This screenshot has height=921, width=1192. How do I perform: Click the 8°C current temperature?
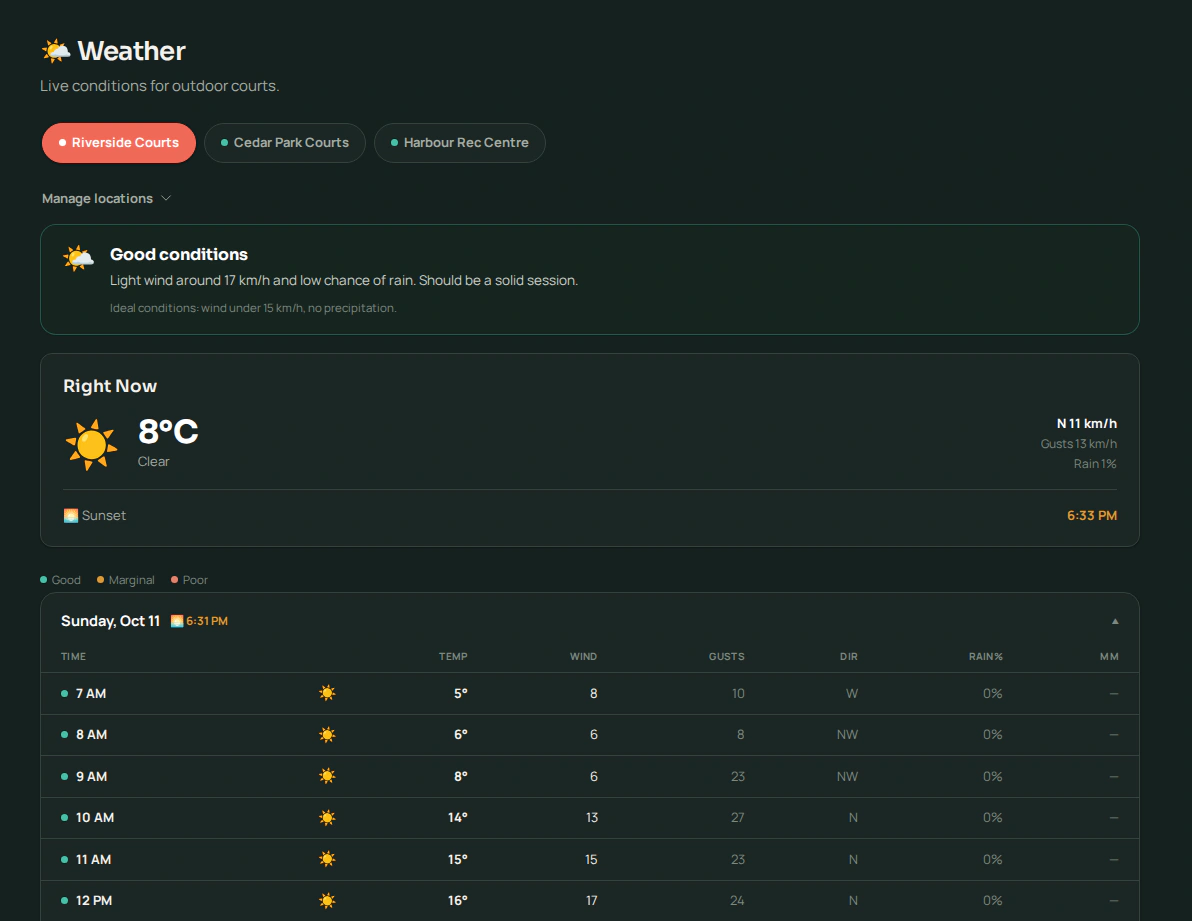point(168,432)
